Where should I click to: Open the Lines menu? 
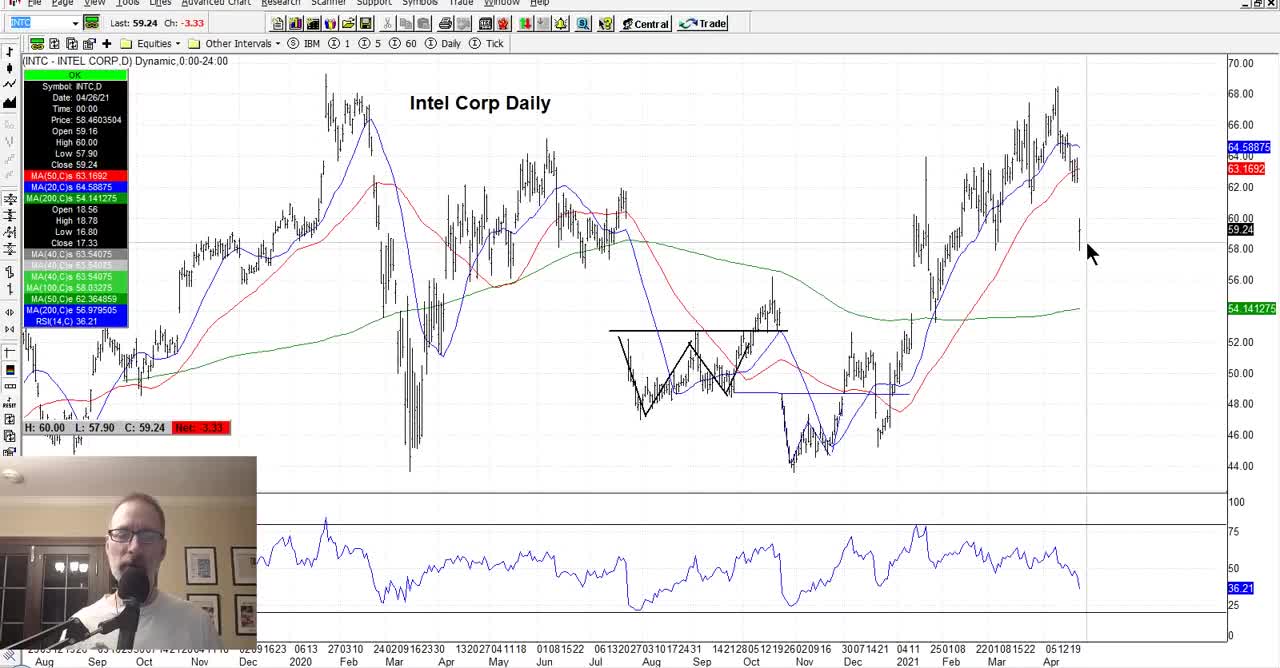(160, 3)
